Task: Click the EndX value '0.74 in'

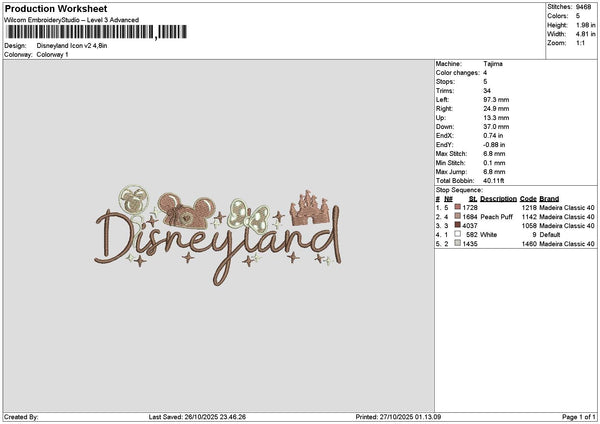Action: point(493,135)
